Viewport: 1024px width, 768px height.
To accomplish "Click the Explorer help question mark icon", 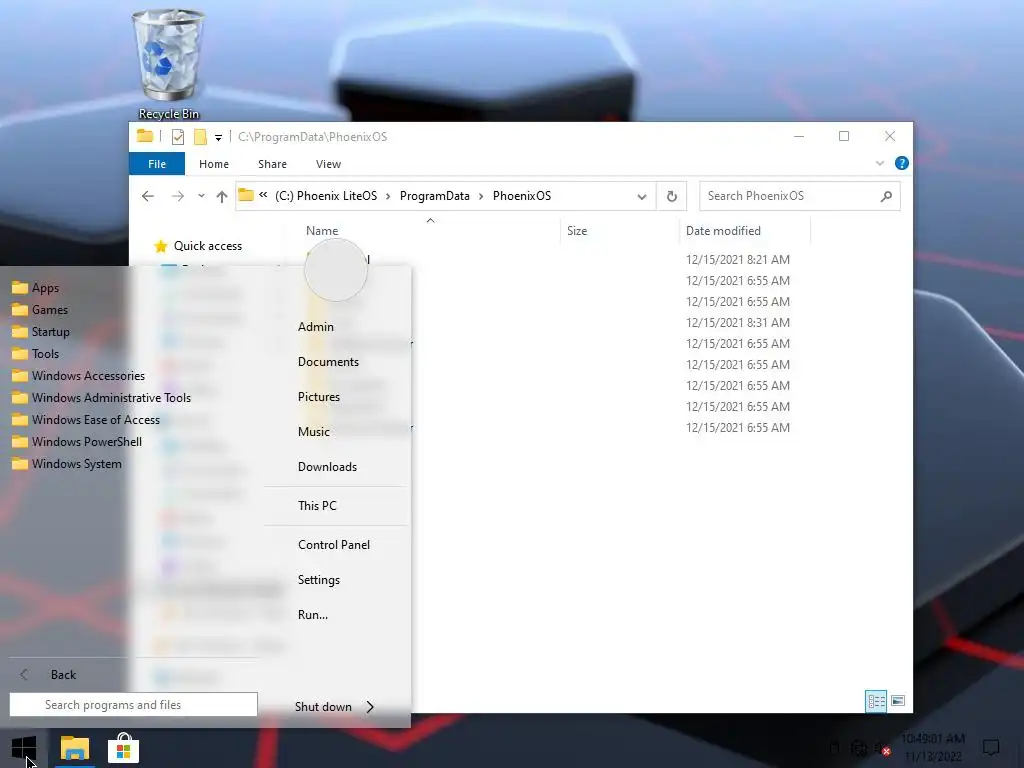I will 901,163.
